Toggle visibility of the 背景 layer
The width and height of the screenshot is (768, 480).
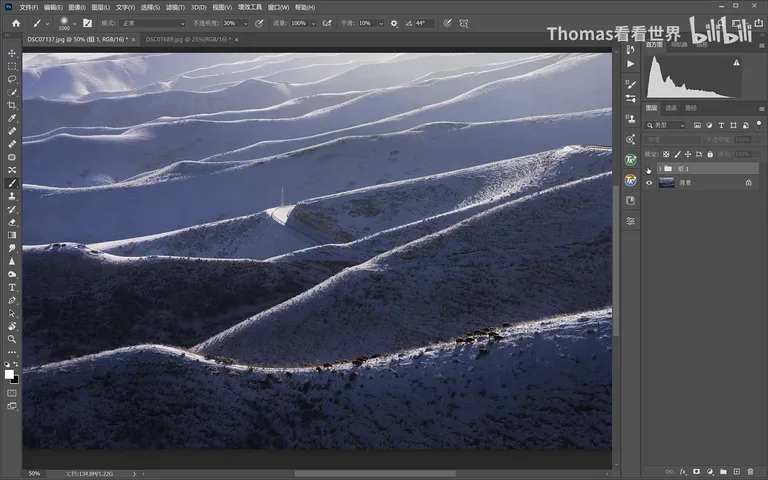[x=649, y=183]
